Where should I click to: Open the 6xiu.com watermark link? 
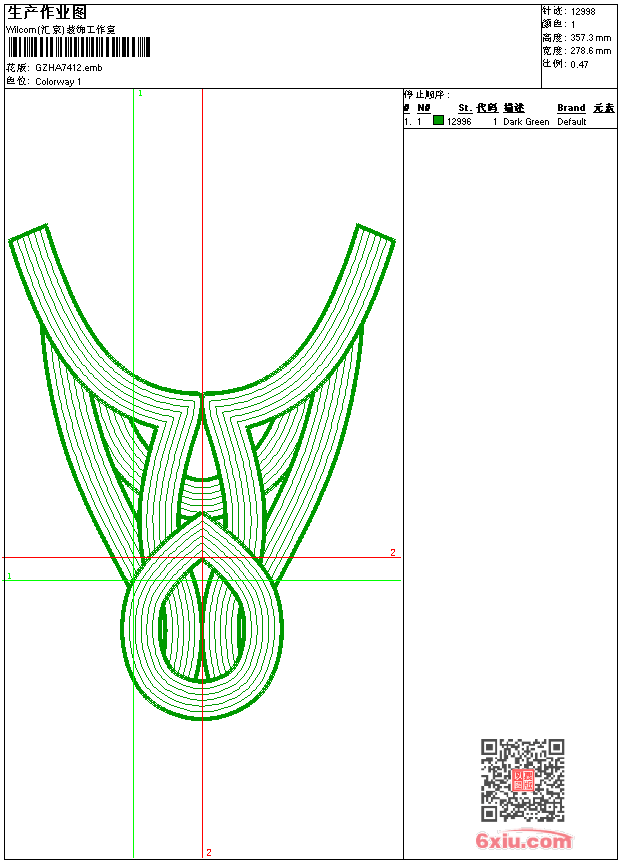point(524,842)
